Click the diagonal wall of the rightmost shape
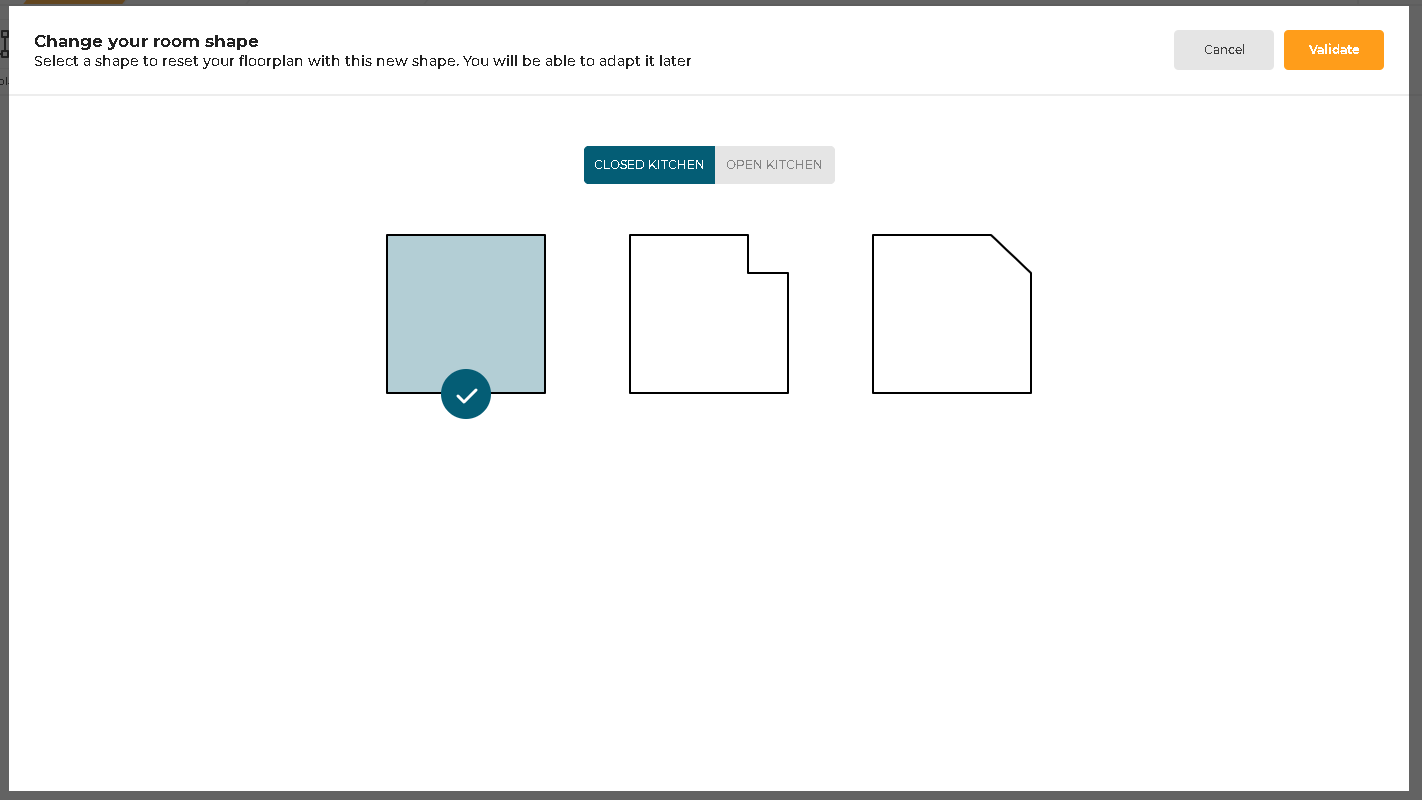This screenshot has height=800, width=1422. (x=1011, y=254)
